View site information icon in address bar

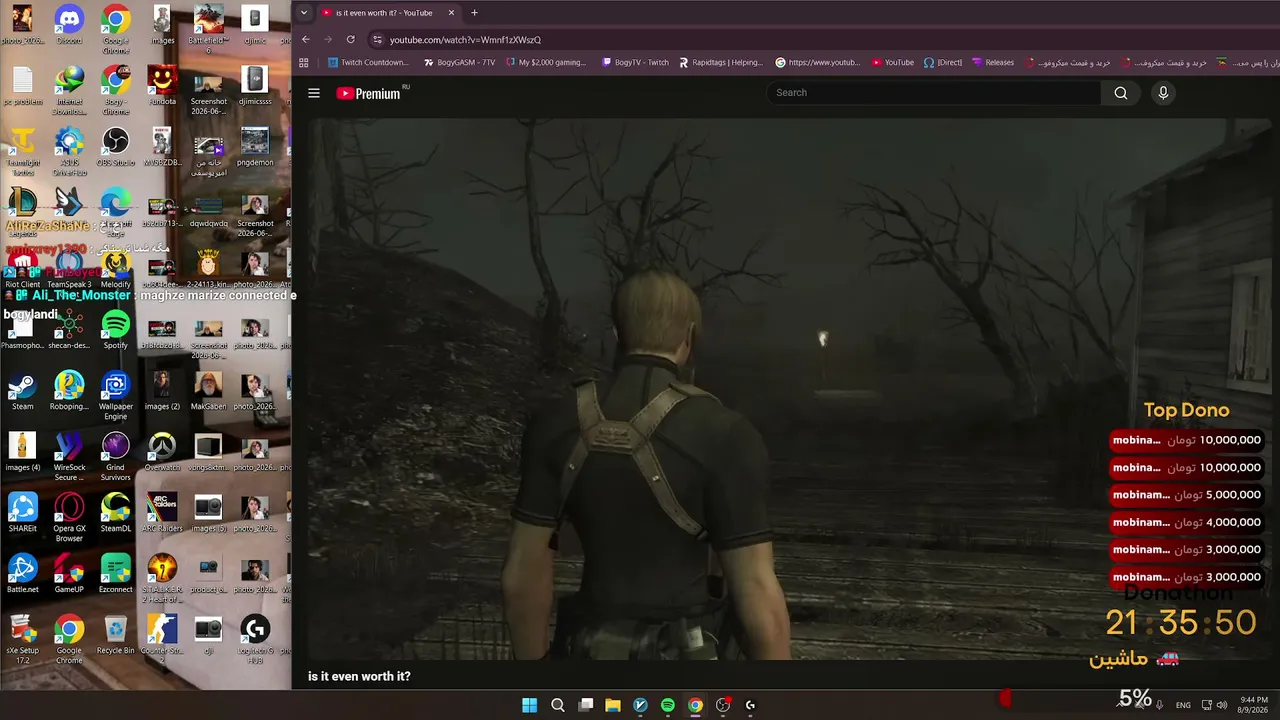tap(377, 40)
